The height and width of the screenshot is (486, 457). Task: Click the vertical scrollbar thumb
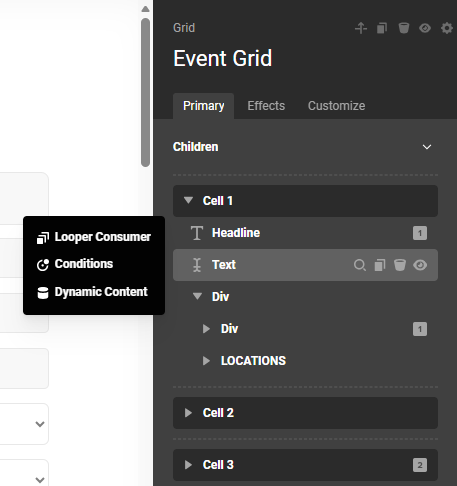145,93
